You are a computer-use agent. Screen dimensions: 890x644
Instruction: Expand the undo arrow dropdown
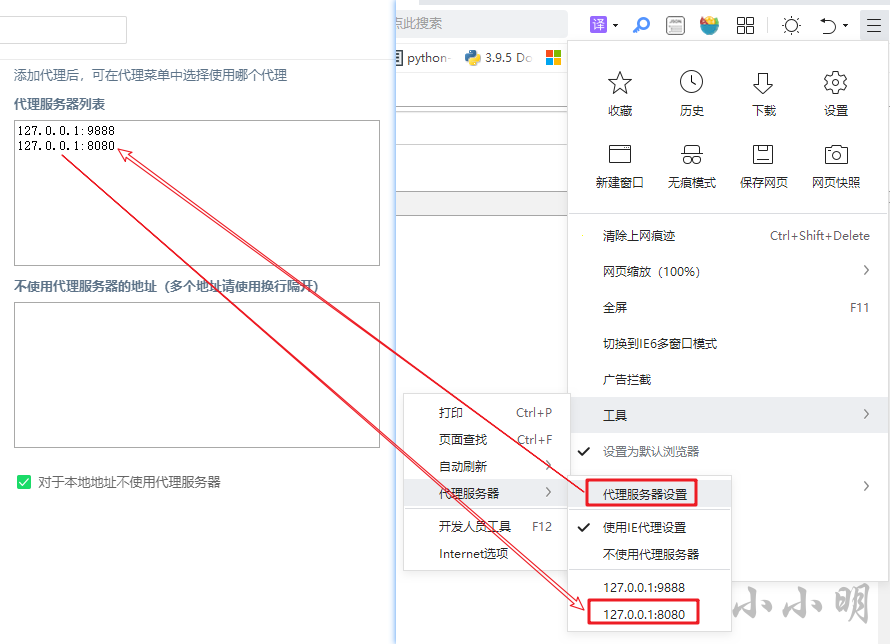845,26
